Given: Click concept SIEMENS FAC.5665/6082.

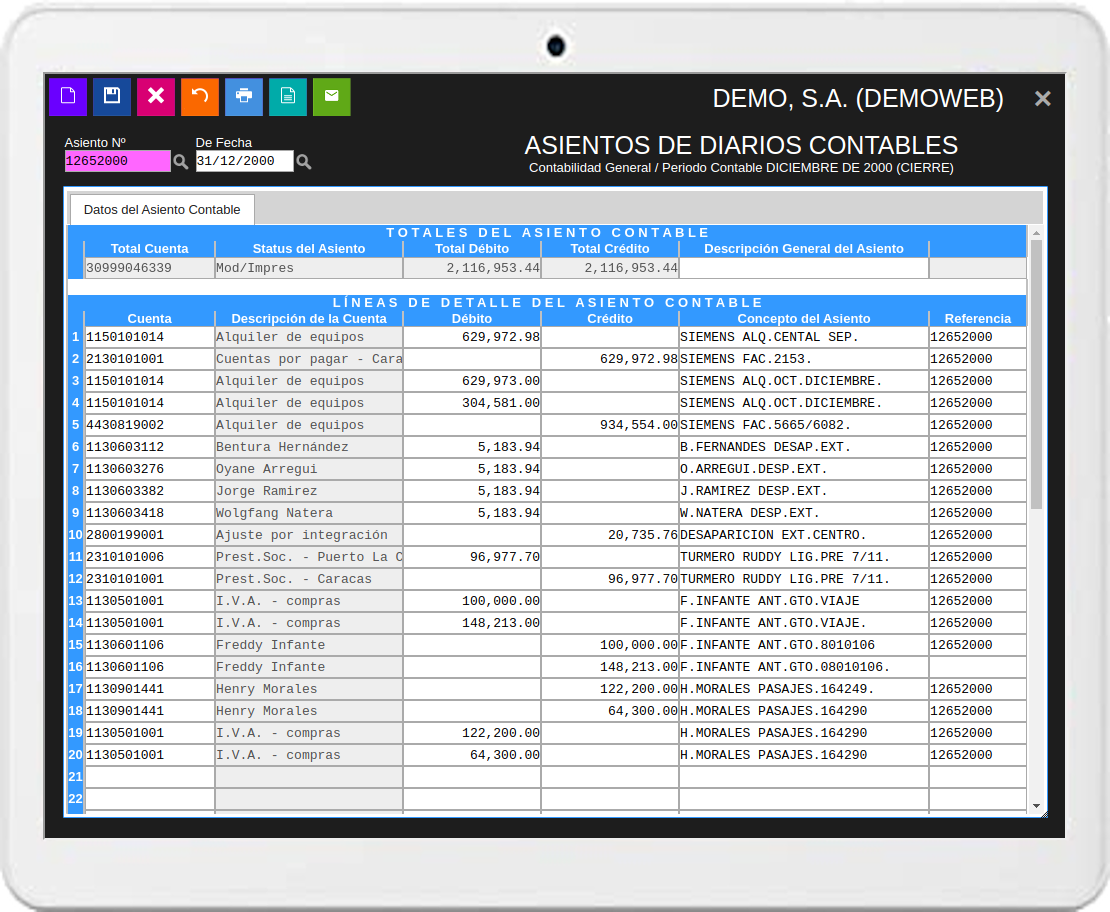Looking at the screenshot, I should point(803,425).
